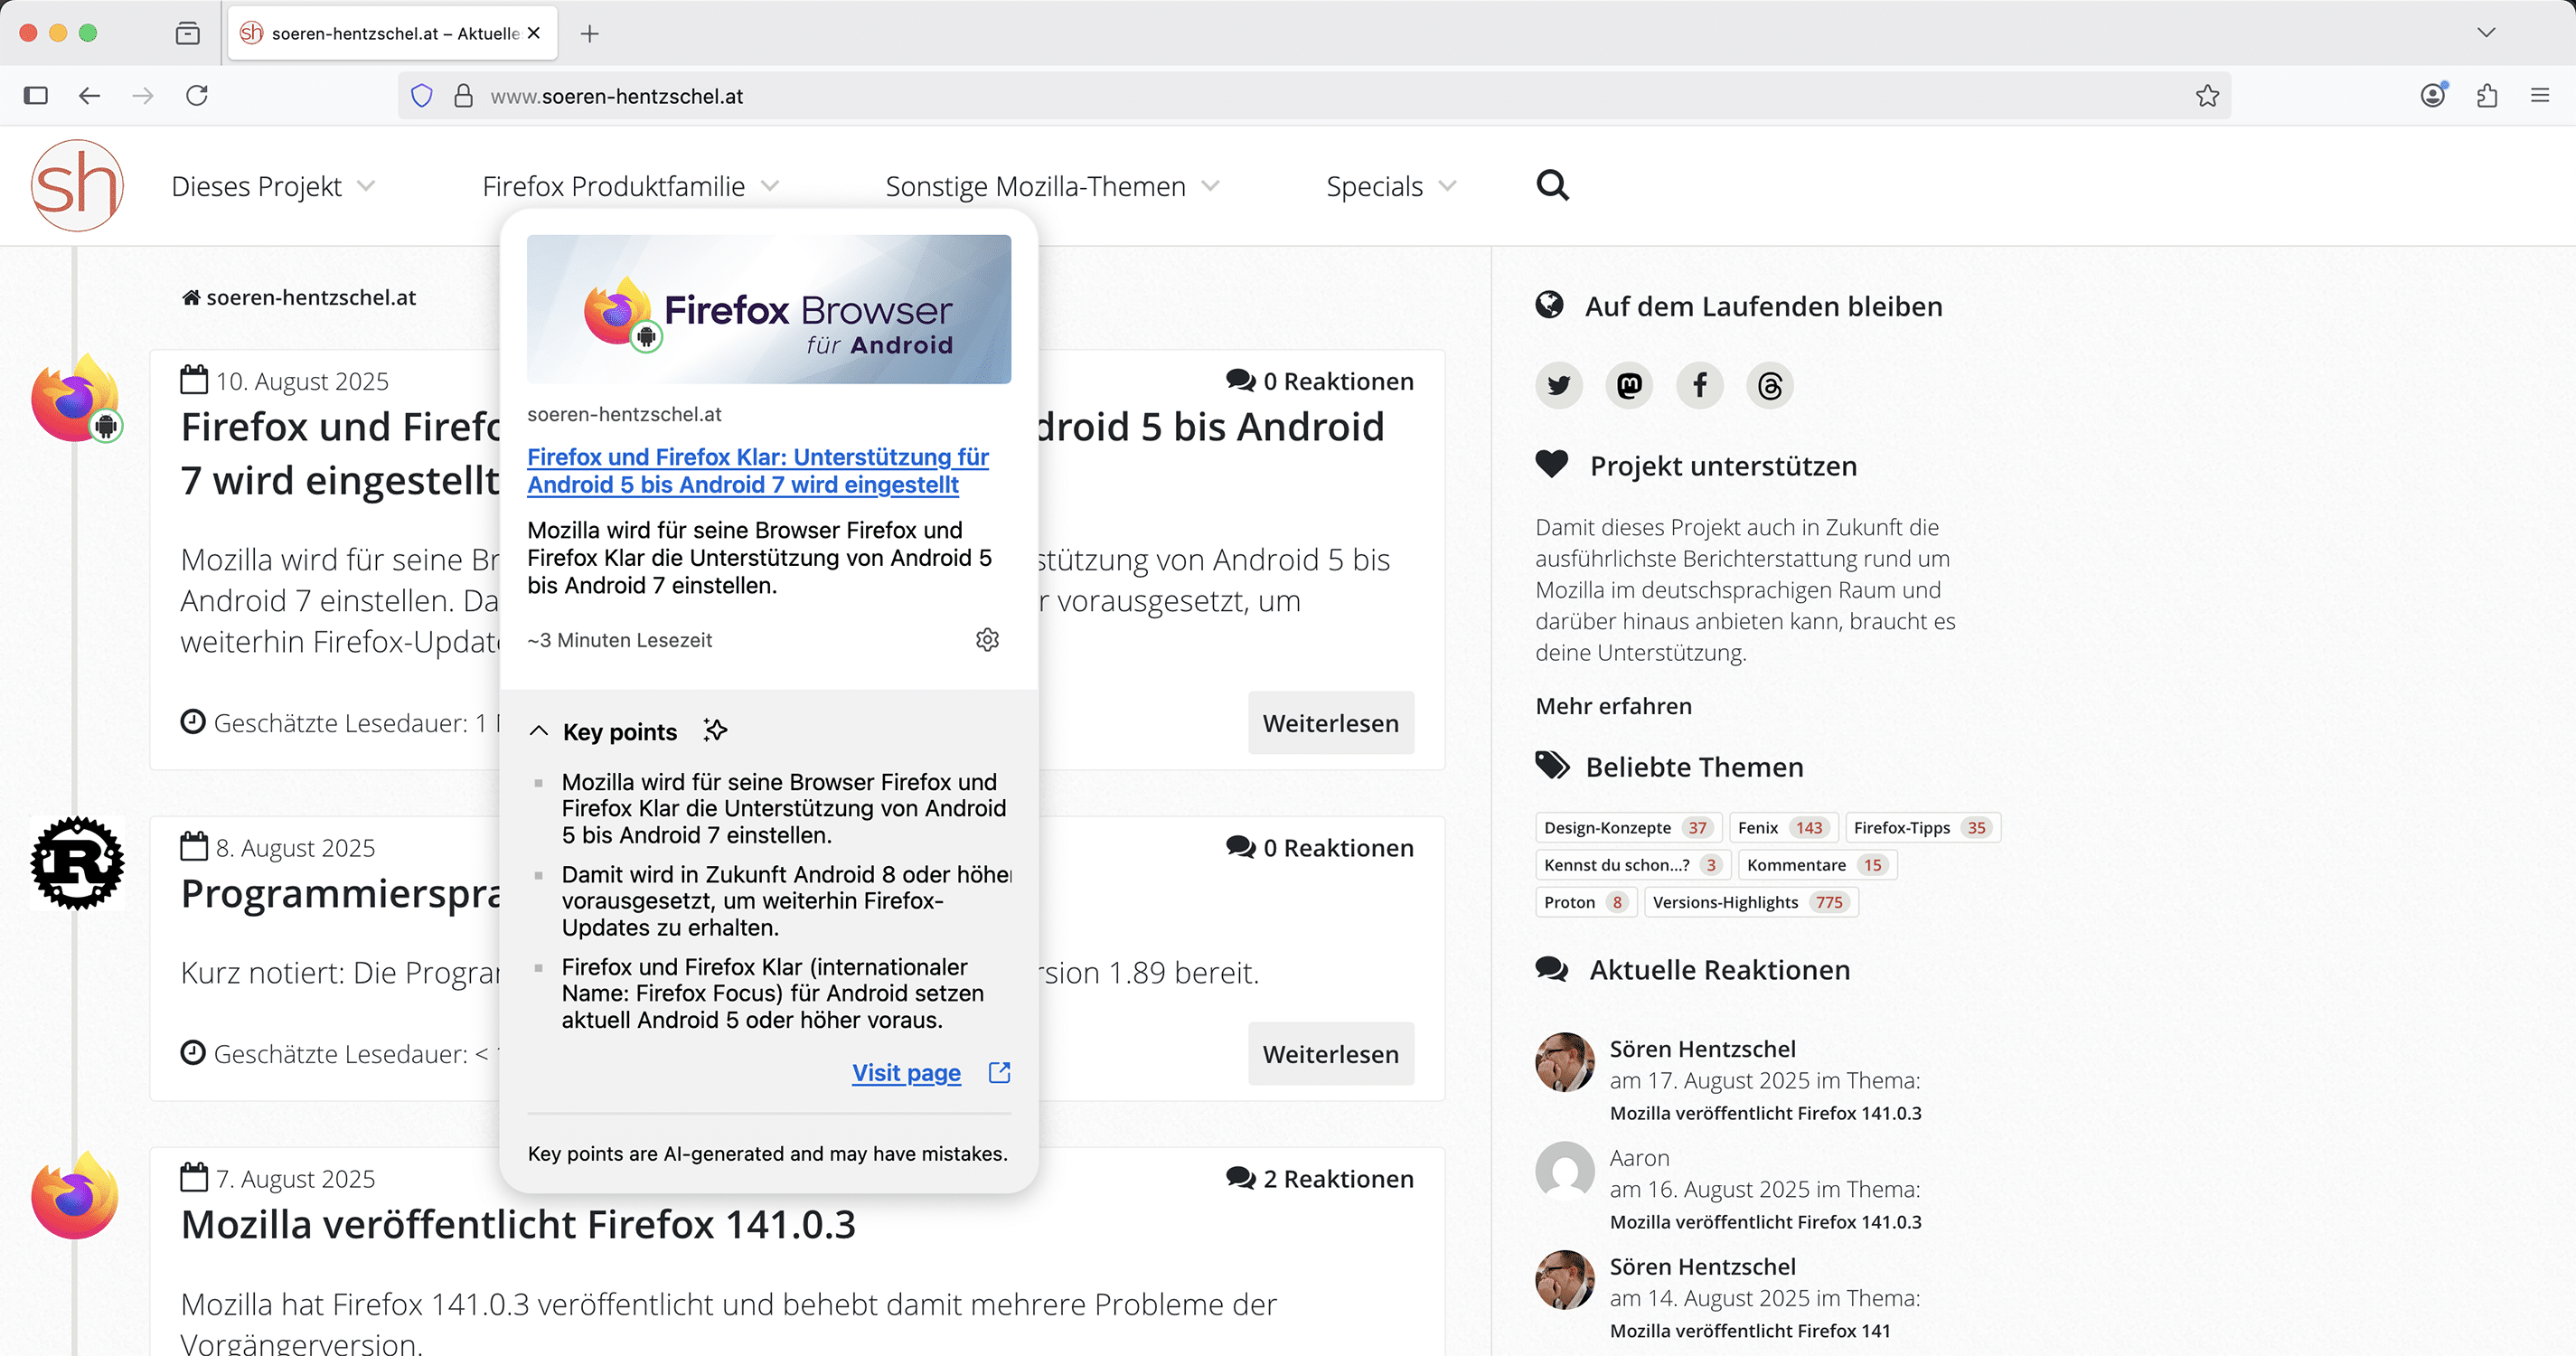Viewport: 2576px width, 1356px height.
Task: Open the Facebook social icon
Action: (1700, 385)
